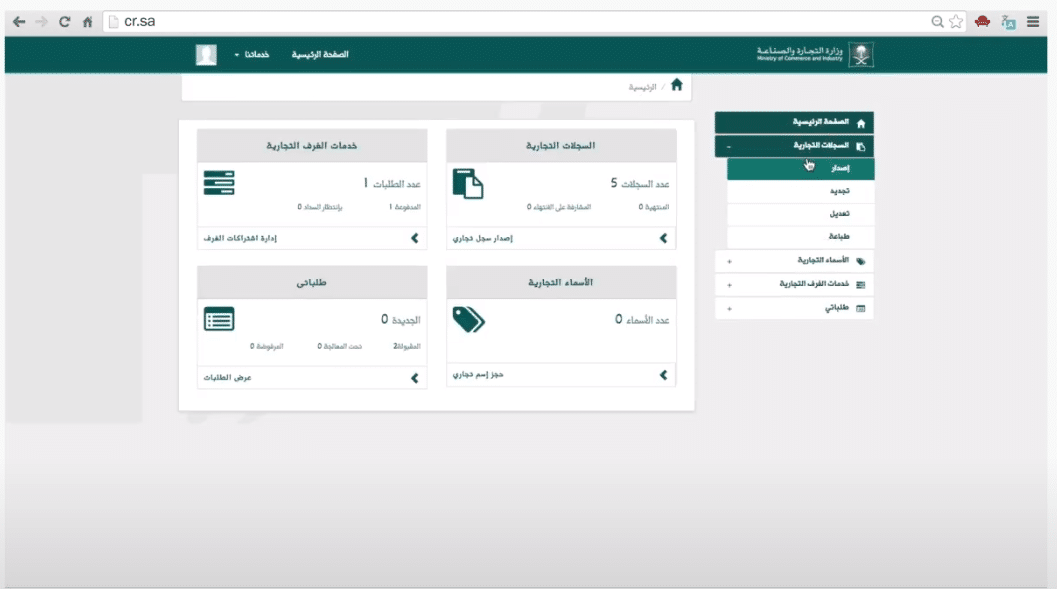Viewport: 1057px width, 589px height.
Task: Open the user profile avatar in header
Action: coord(206,55)
